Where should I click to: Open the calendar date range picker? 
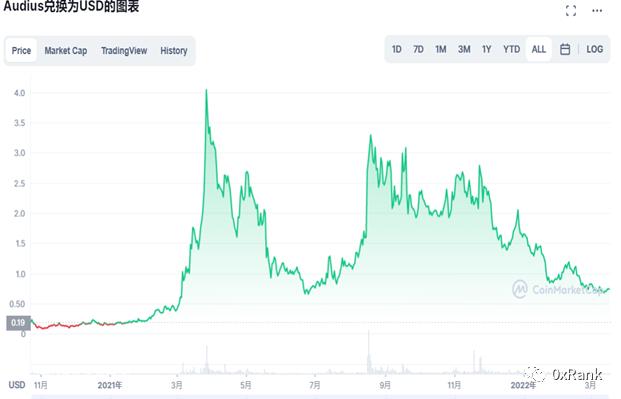click(x=565, y=49)
